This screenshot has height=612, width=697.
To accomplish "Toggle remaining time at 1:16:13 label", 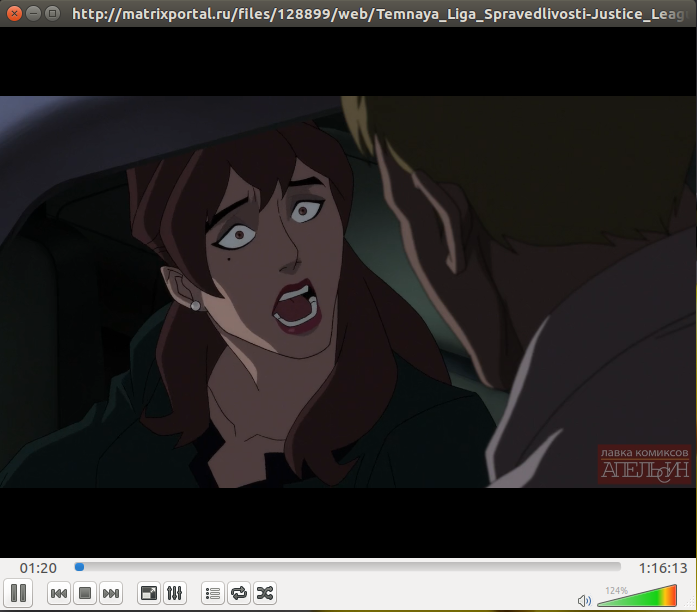I will pos(663,568).
